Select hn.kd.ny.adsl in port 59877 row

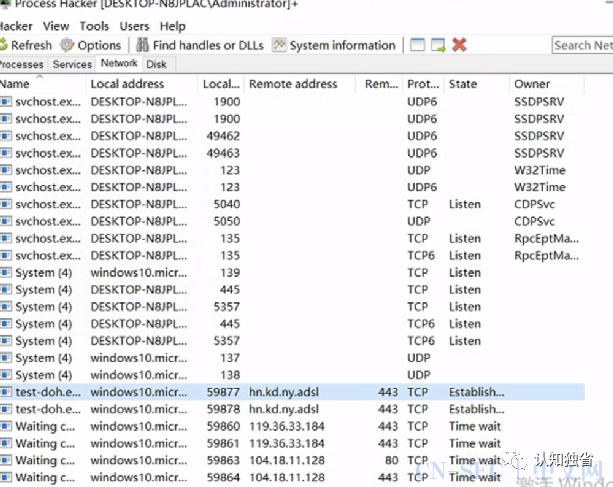284,392
